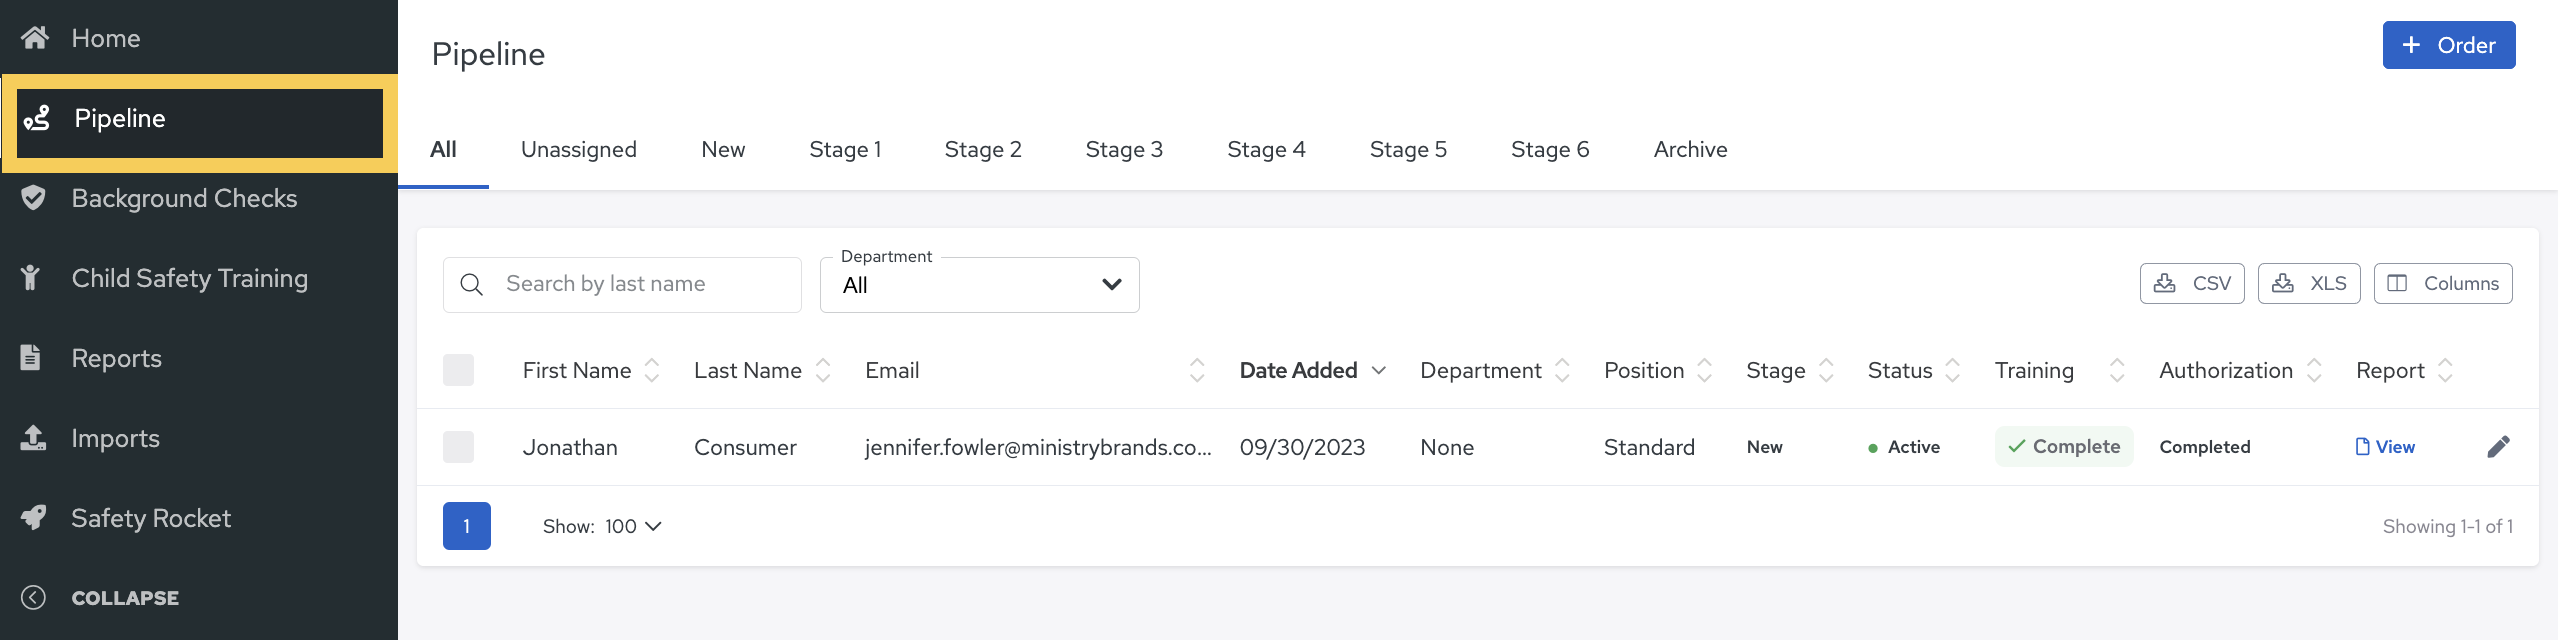Switch to the Stage 6 tab

[1550, 149]
